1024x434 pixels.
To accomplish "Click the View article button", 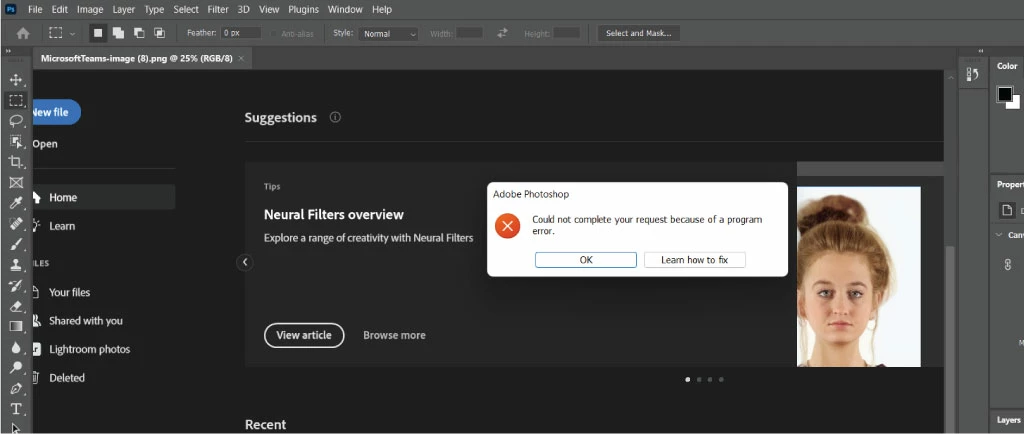I will (x=304, y=335).
